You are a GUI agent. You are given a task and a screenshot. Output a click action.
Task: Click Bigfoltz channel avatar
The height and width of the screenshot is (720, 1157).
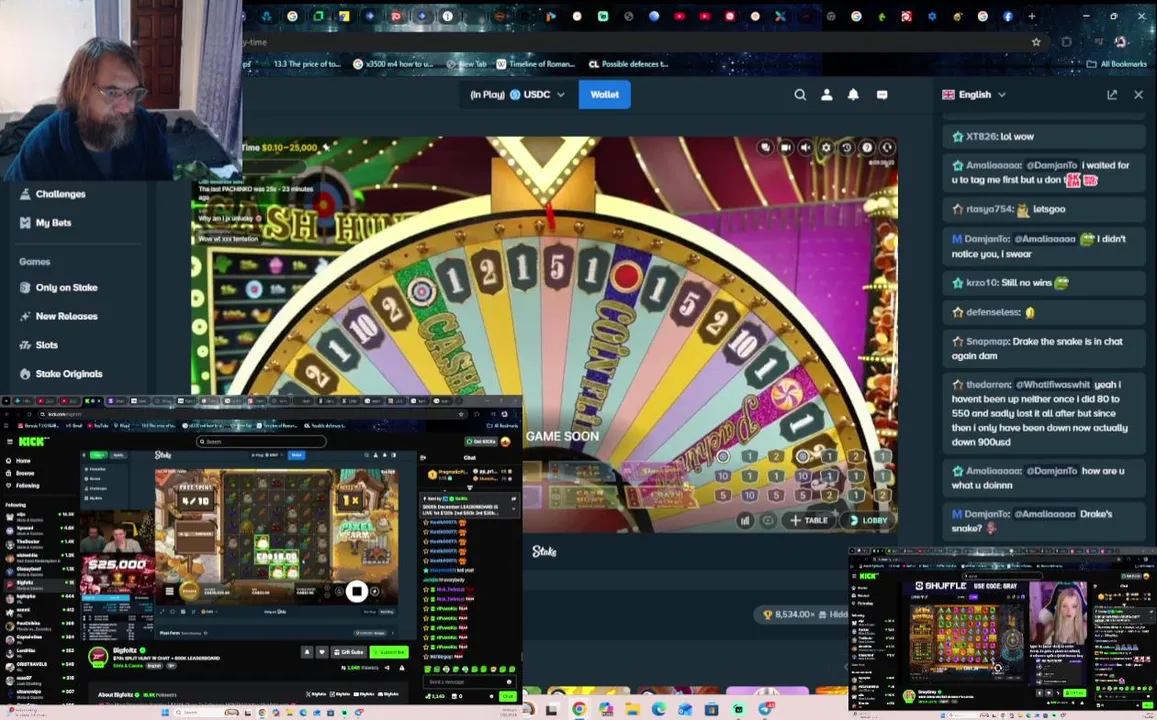[98, 656]
